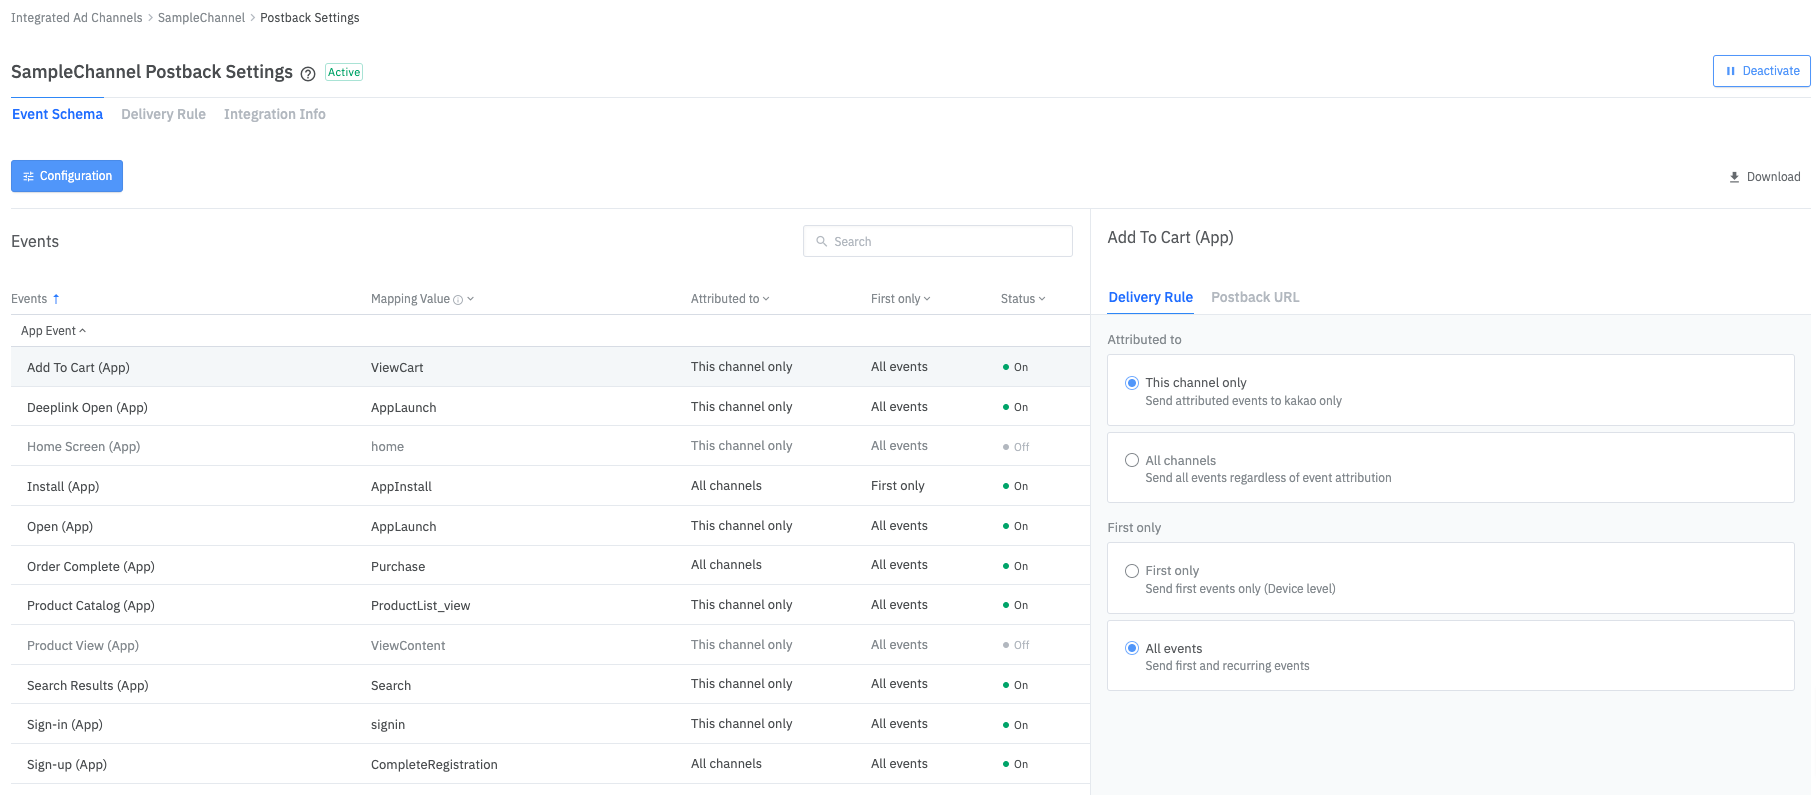1816x795 pixels.
Task: Click 'First only' value in Install (App) row
Action: pos(898,486)
